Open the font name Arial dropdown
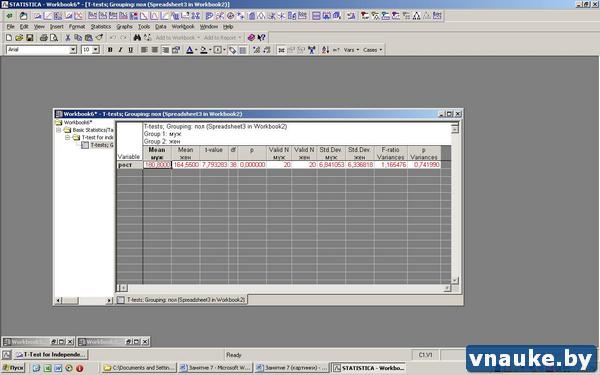The width and height of the screenshot is (600, 375). click(73, 50)
